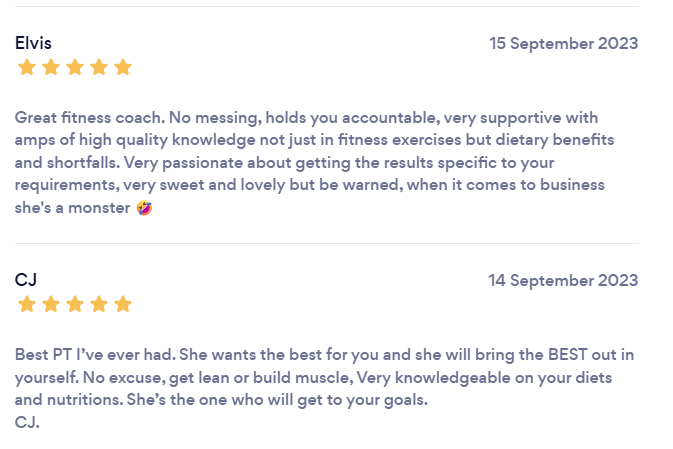Screen dimensions: 673x449
Task: Click the divider line between the two reviews
Action: (x=326, y=243)
